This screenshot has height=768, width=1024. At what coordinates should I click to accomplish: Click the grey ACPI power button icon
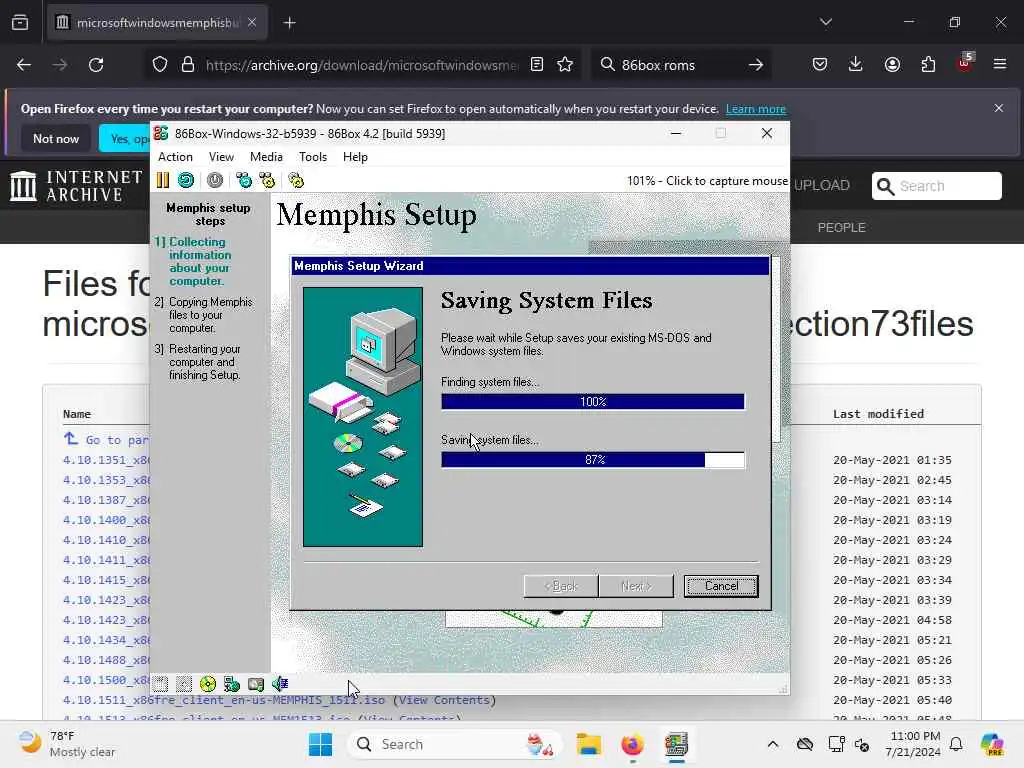pos(215,180)
